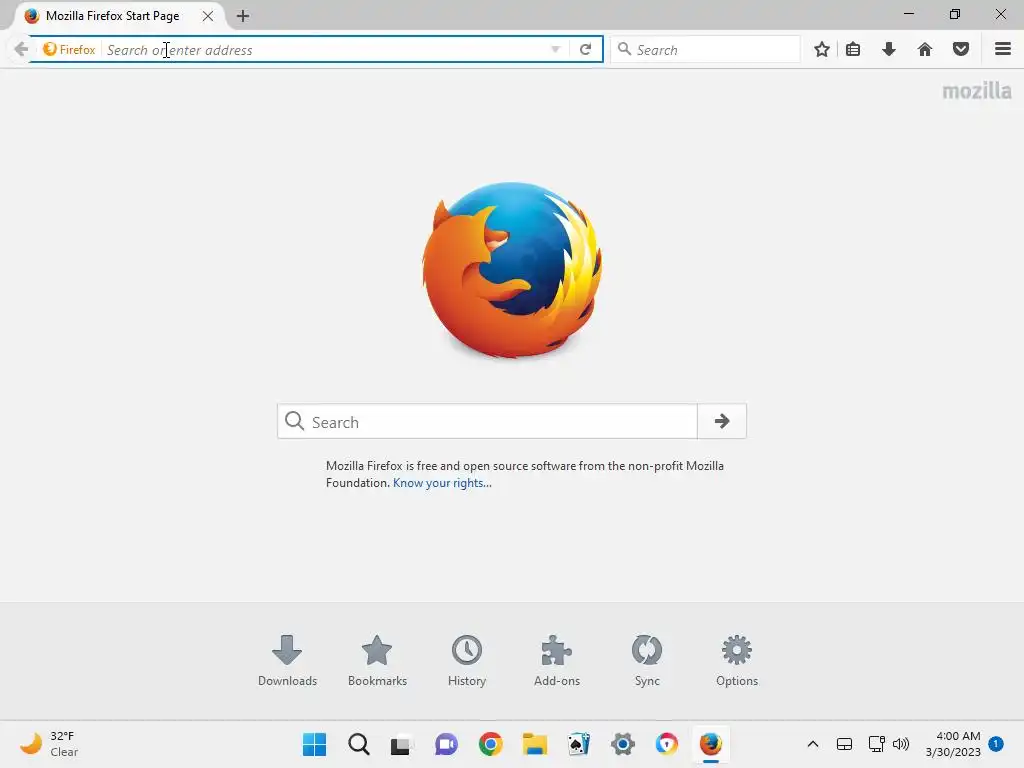Screen dimensions: 1024x768
Task: Open Bookmarks from the start page
Action: pos(377,660)
